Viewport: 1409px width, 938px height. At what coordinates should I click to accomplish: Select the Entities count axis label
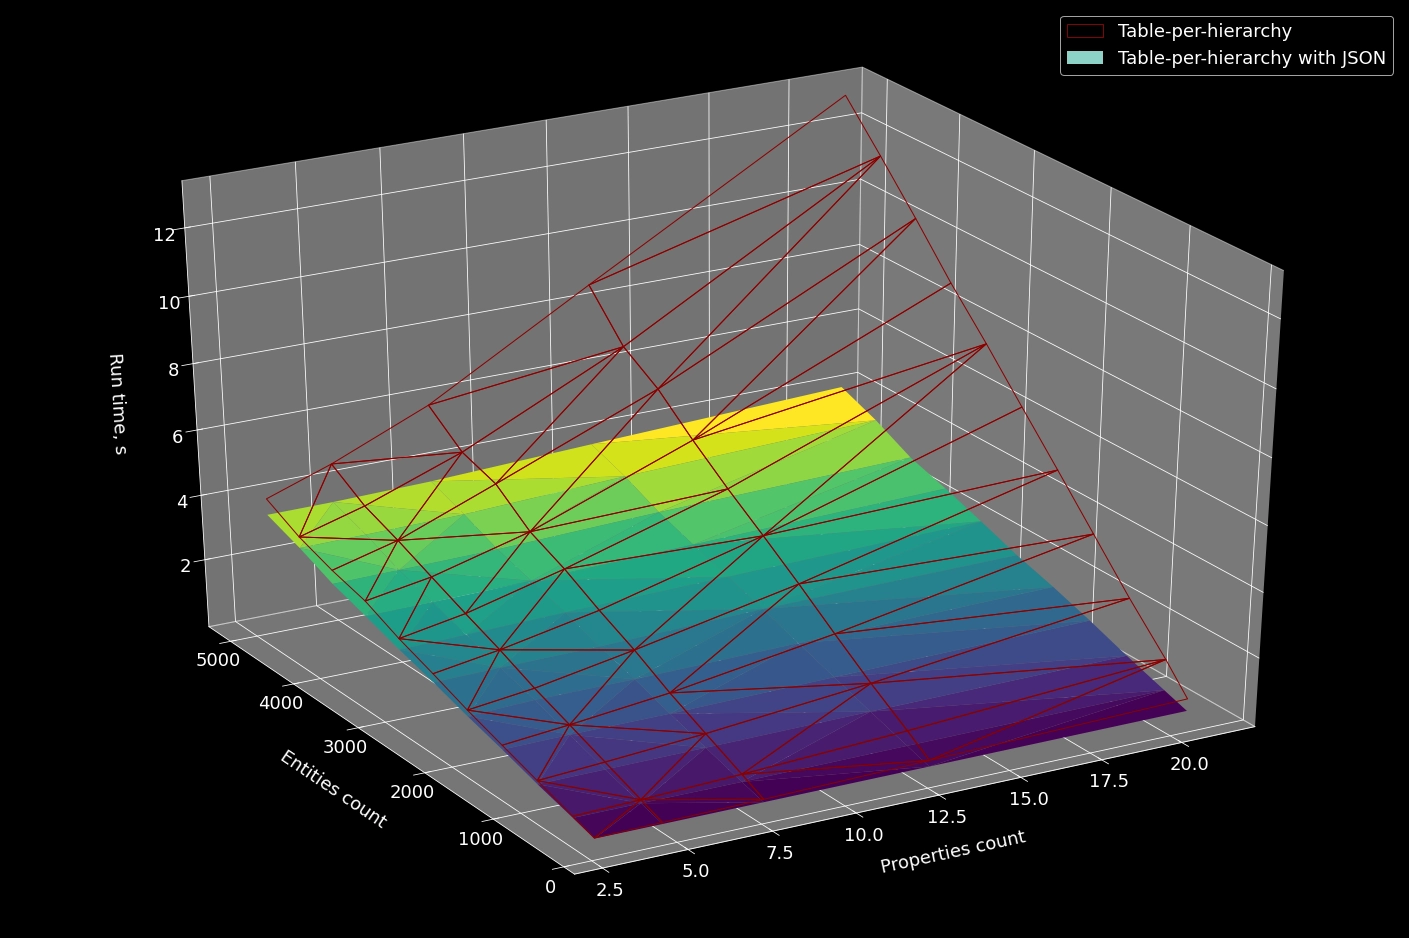pyautogui.click(x=333, y=789)
